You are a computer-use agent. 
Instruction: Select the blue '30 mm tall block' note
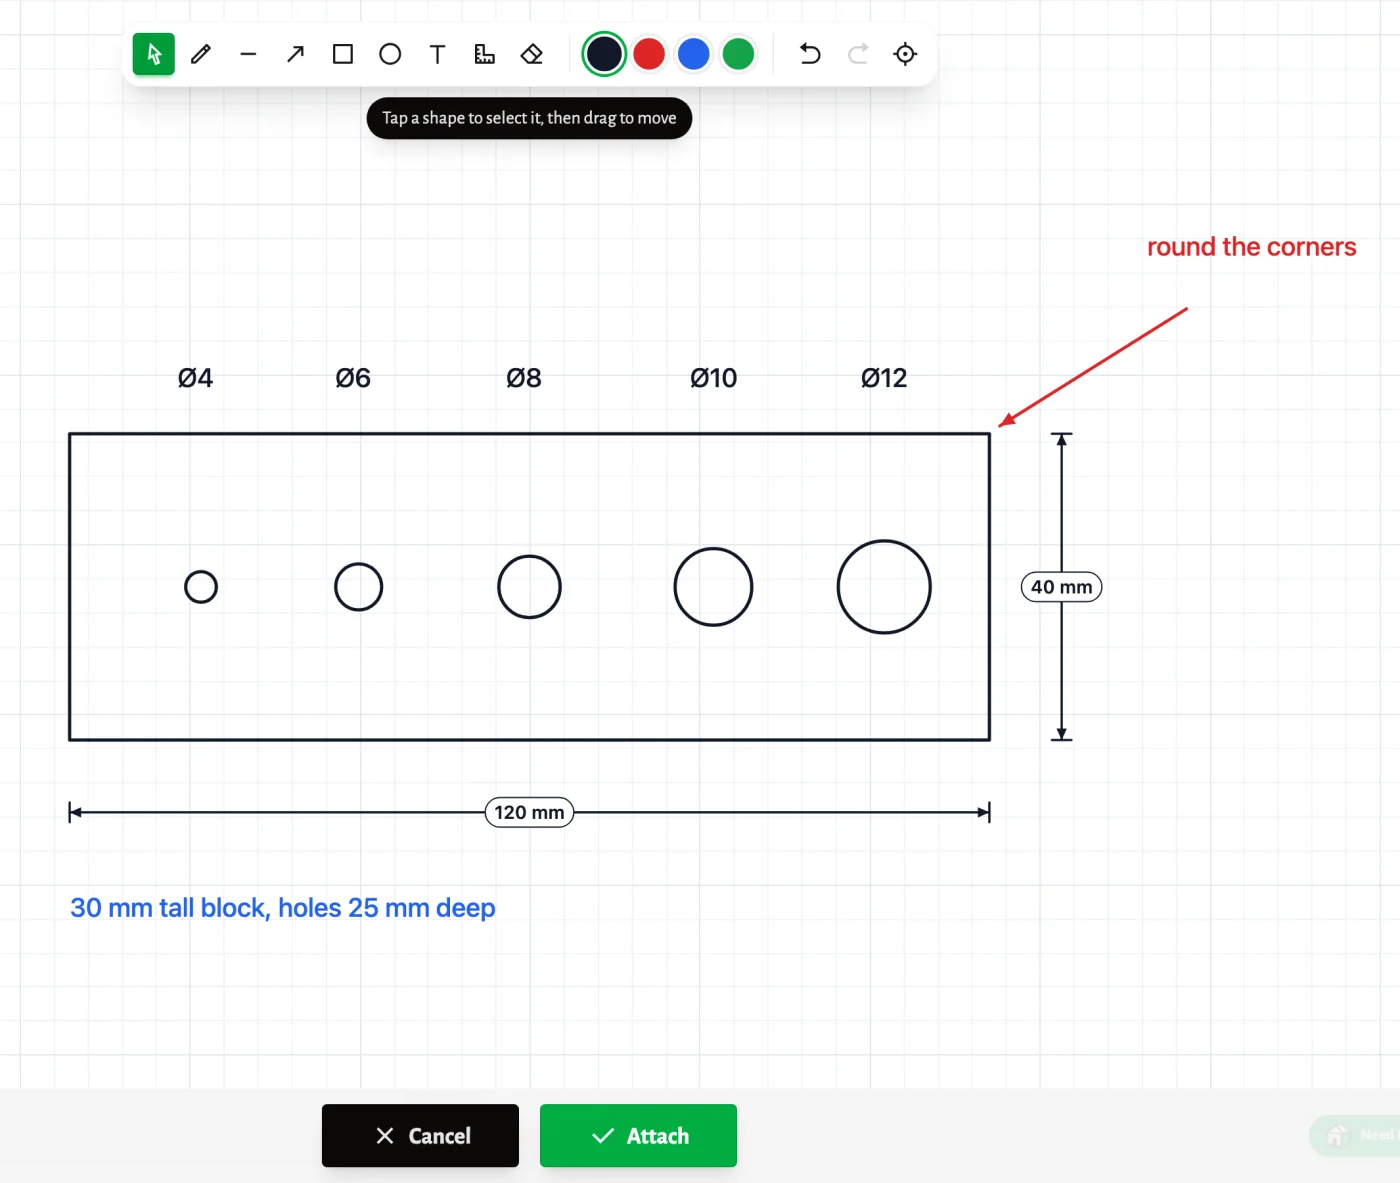[x=283, y=908]
